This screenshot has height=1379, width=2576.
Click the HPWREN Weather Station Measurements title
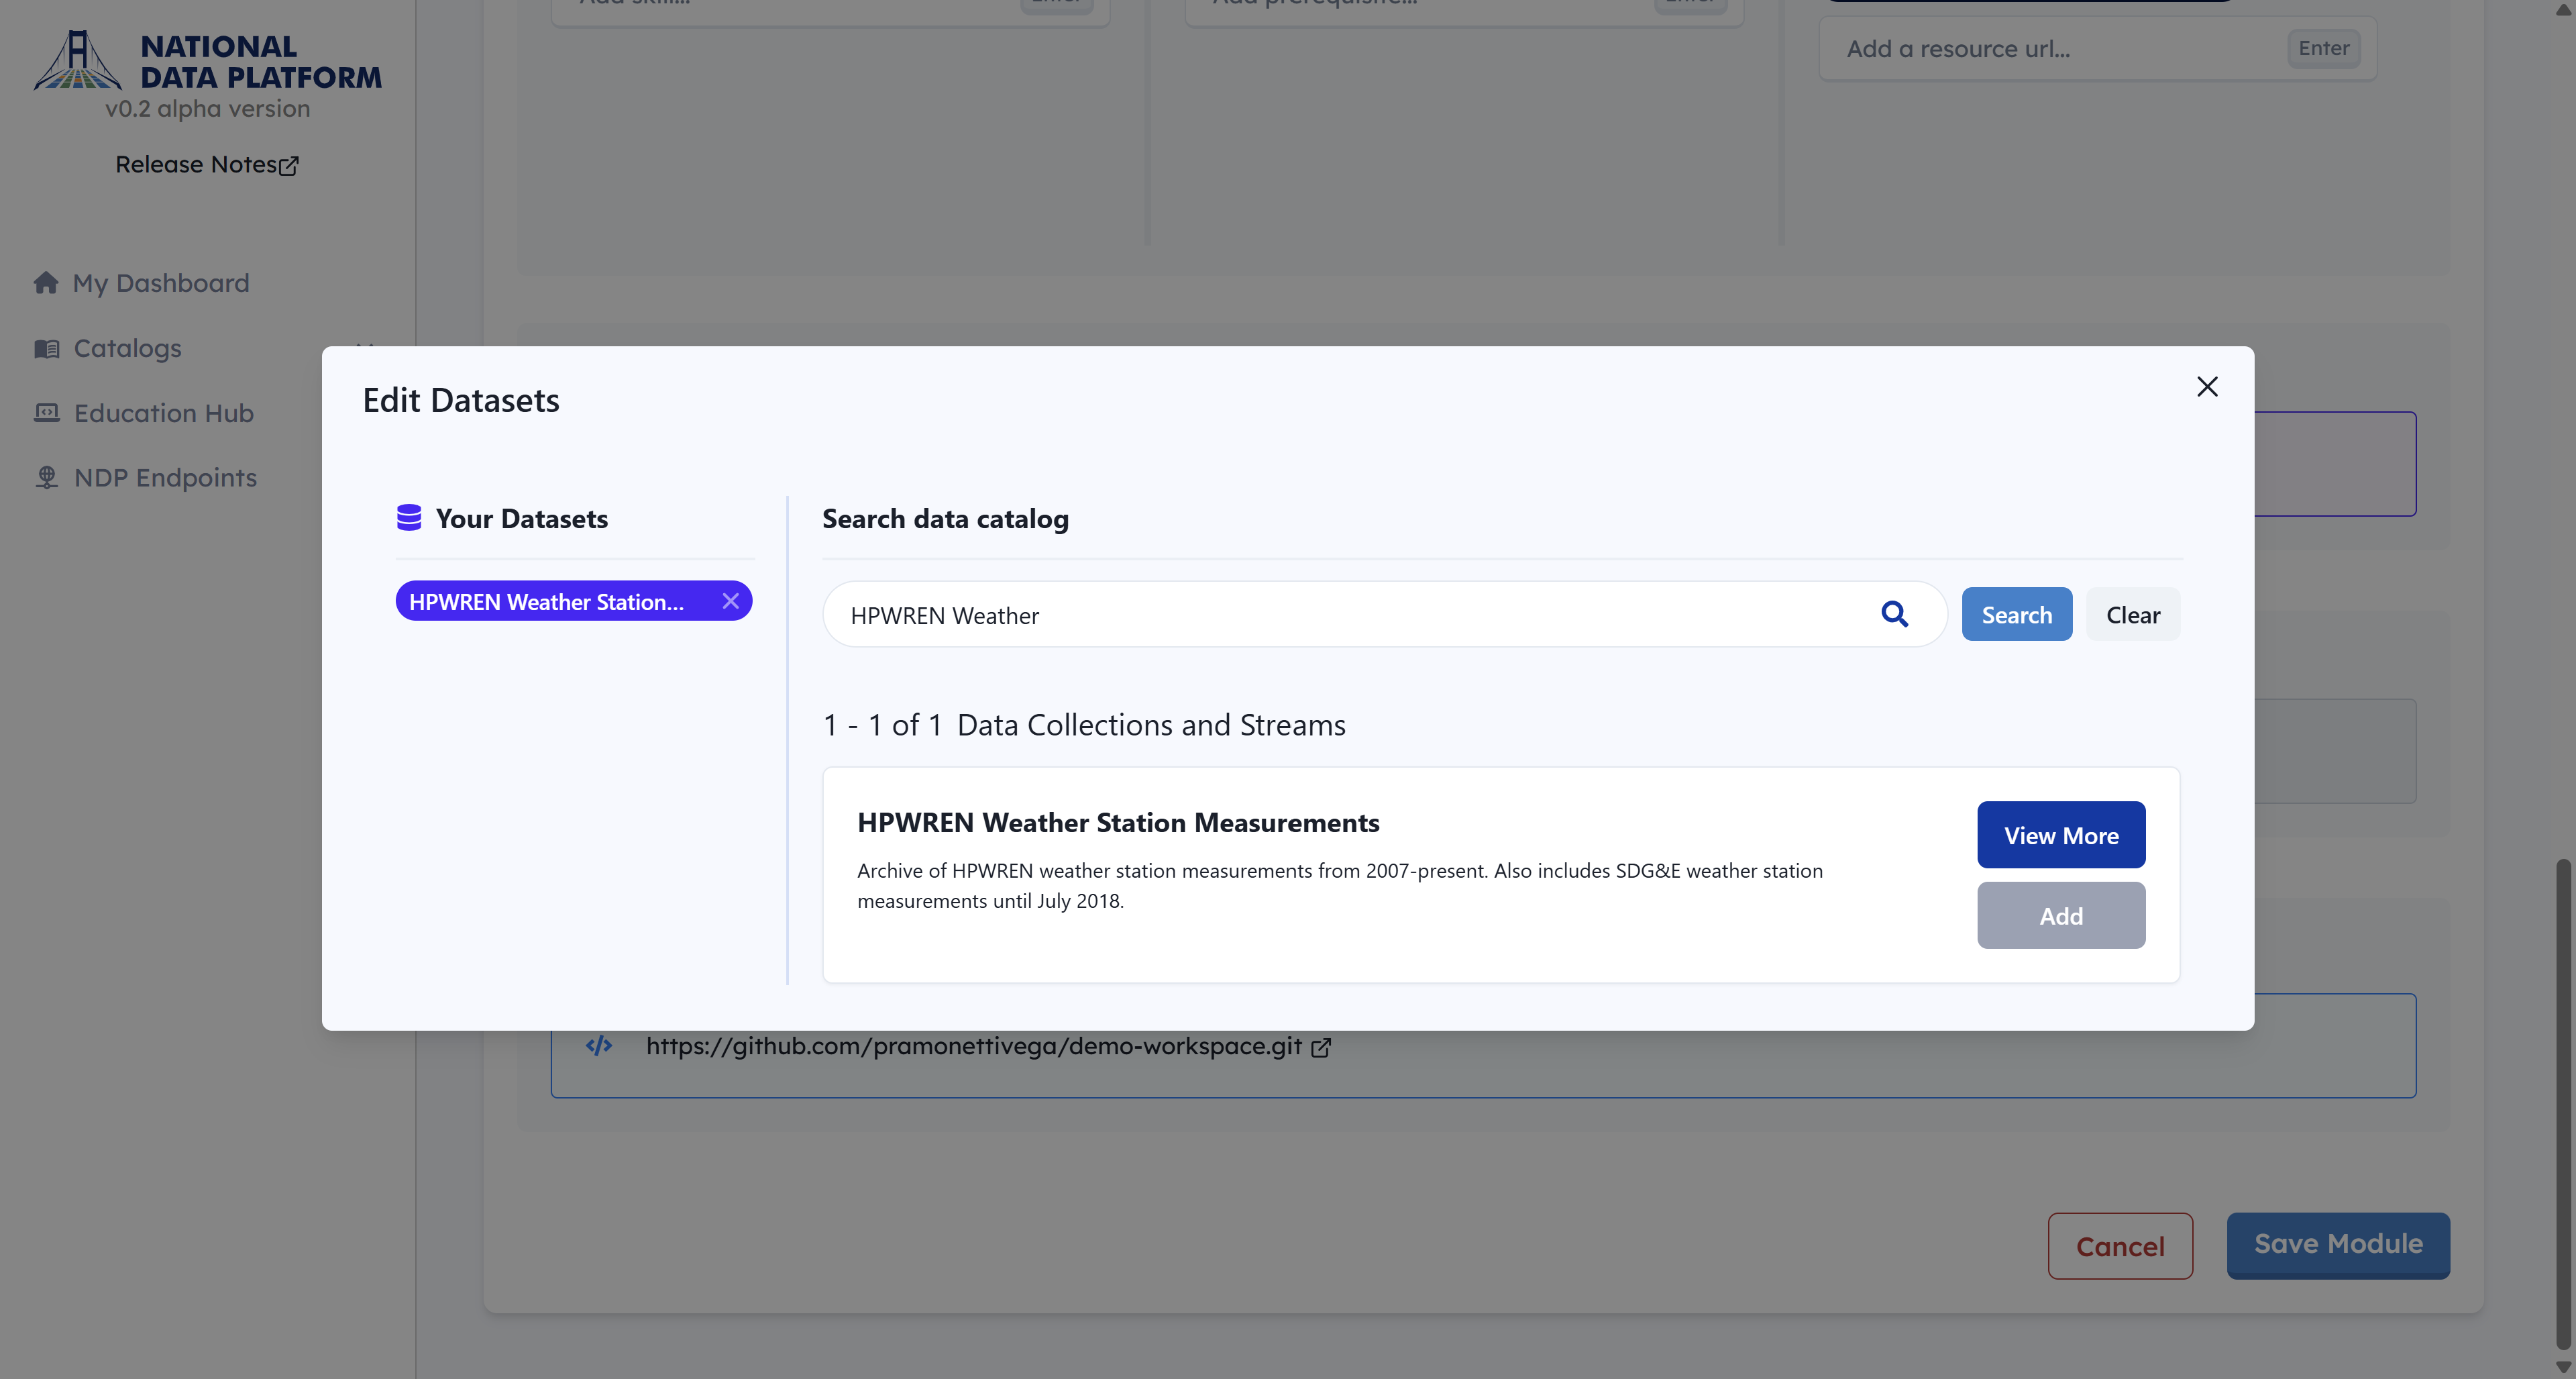pyautogui.click(x=1118, y=823)
